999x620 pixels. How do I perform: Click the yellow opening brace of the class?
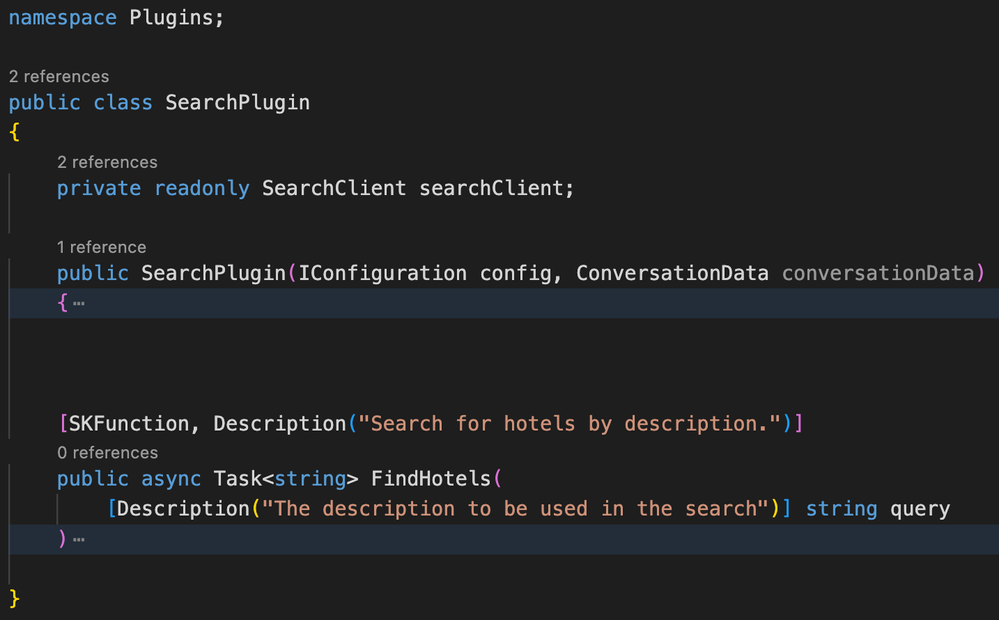pos(15,133)
